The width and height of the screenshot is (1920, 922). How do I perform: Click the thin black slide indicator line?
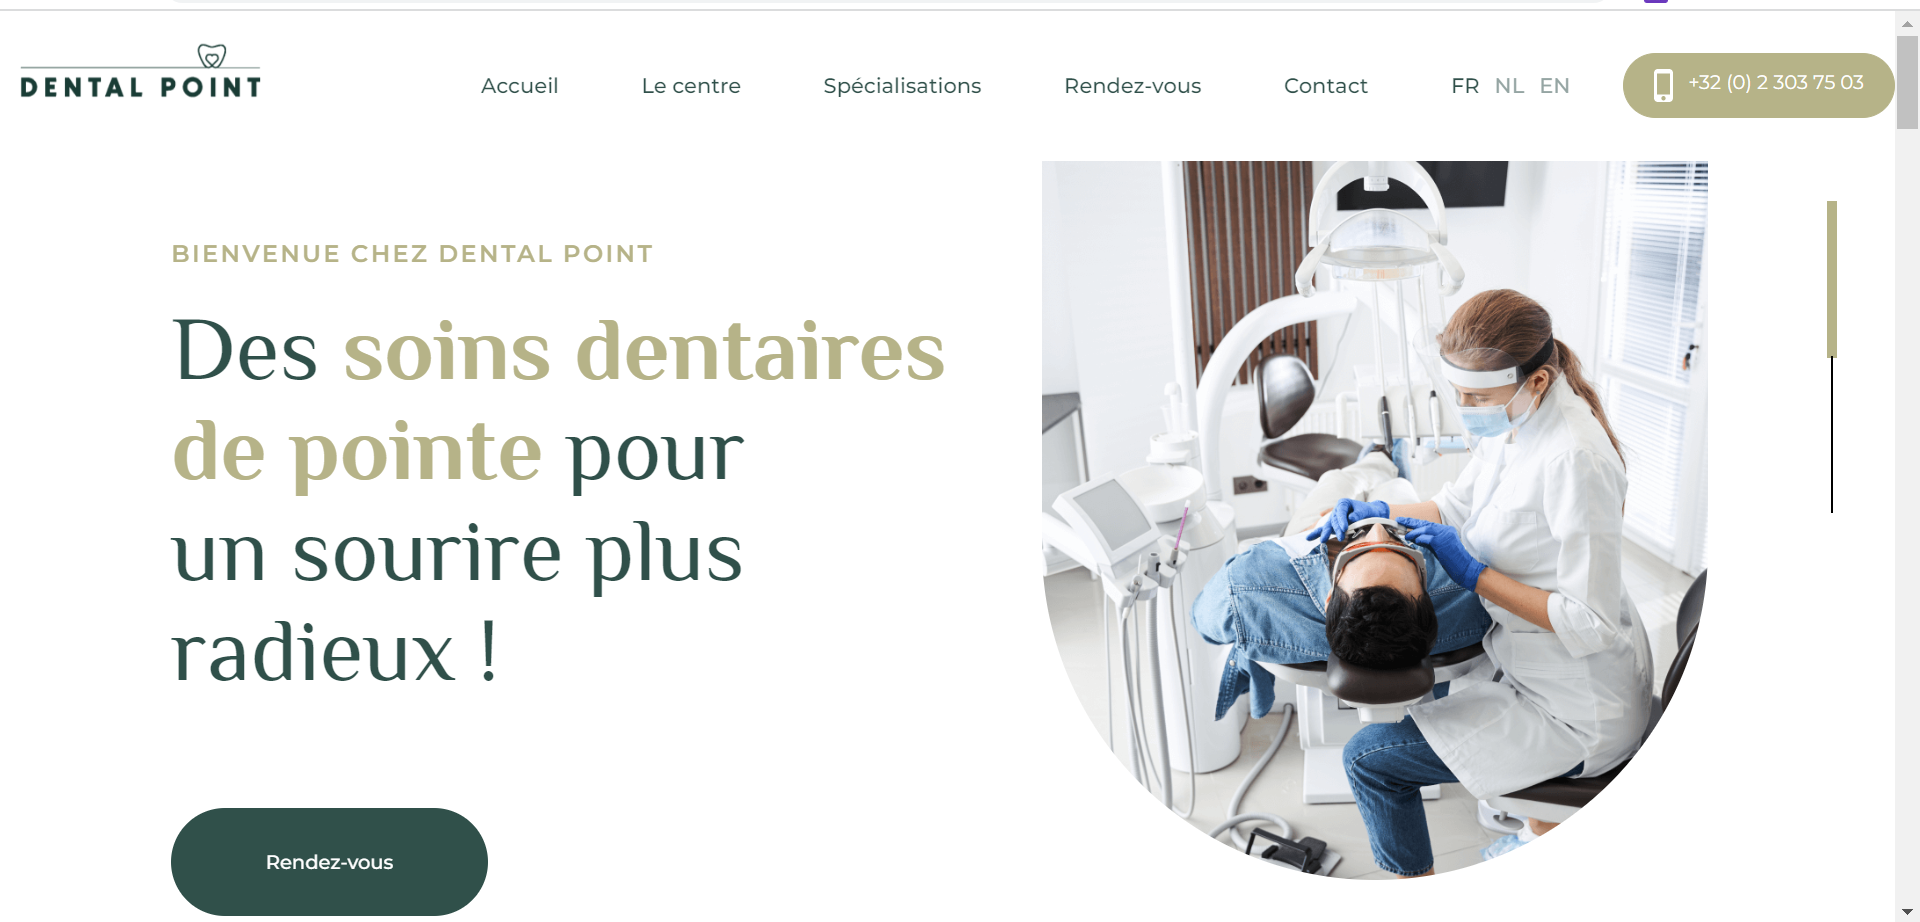(x=1832, y=435)
